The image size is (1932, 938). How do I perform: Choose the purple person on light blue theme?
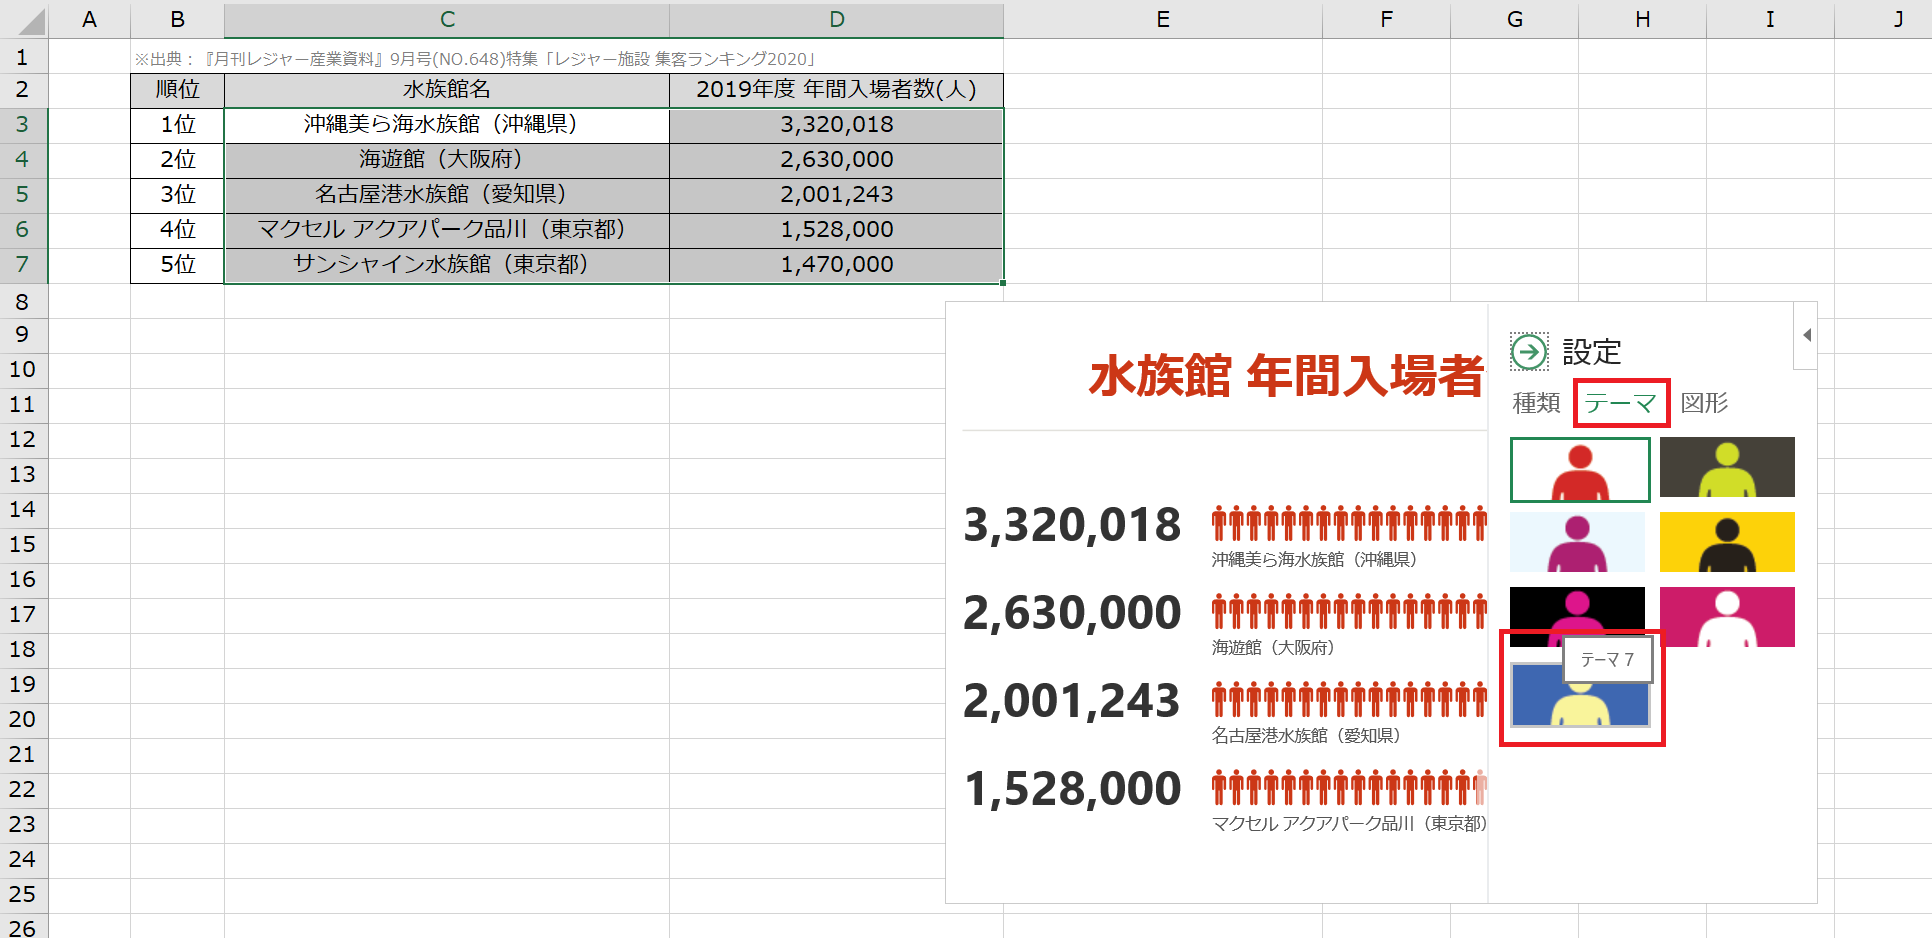(x=1577, y=542)
